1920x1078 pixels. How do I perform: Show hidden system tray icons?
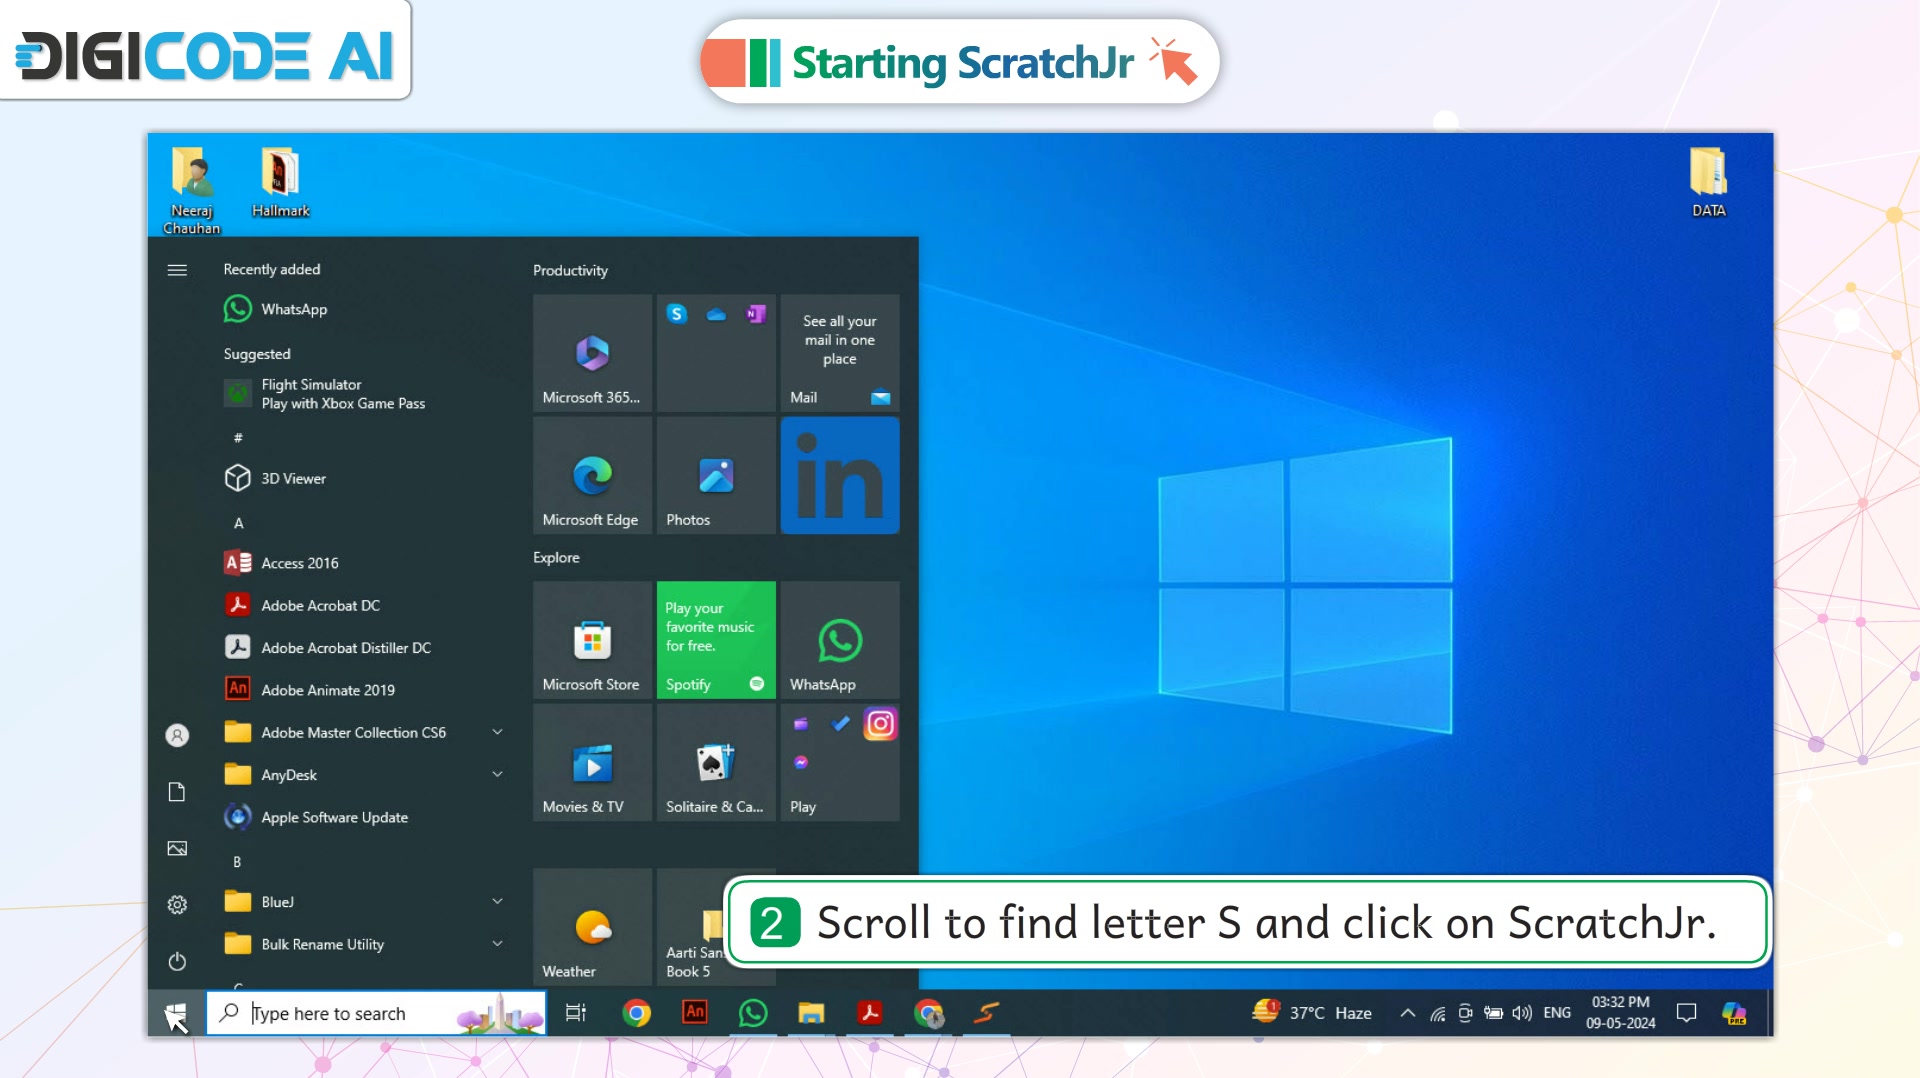coord(1407,1013)
